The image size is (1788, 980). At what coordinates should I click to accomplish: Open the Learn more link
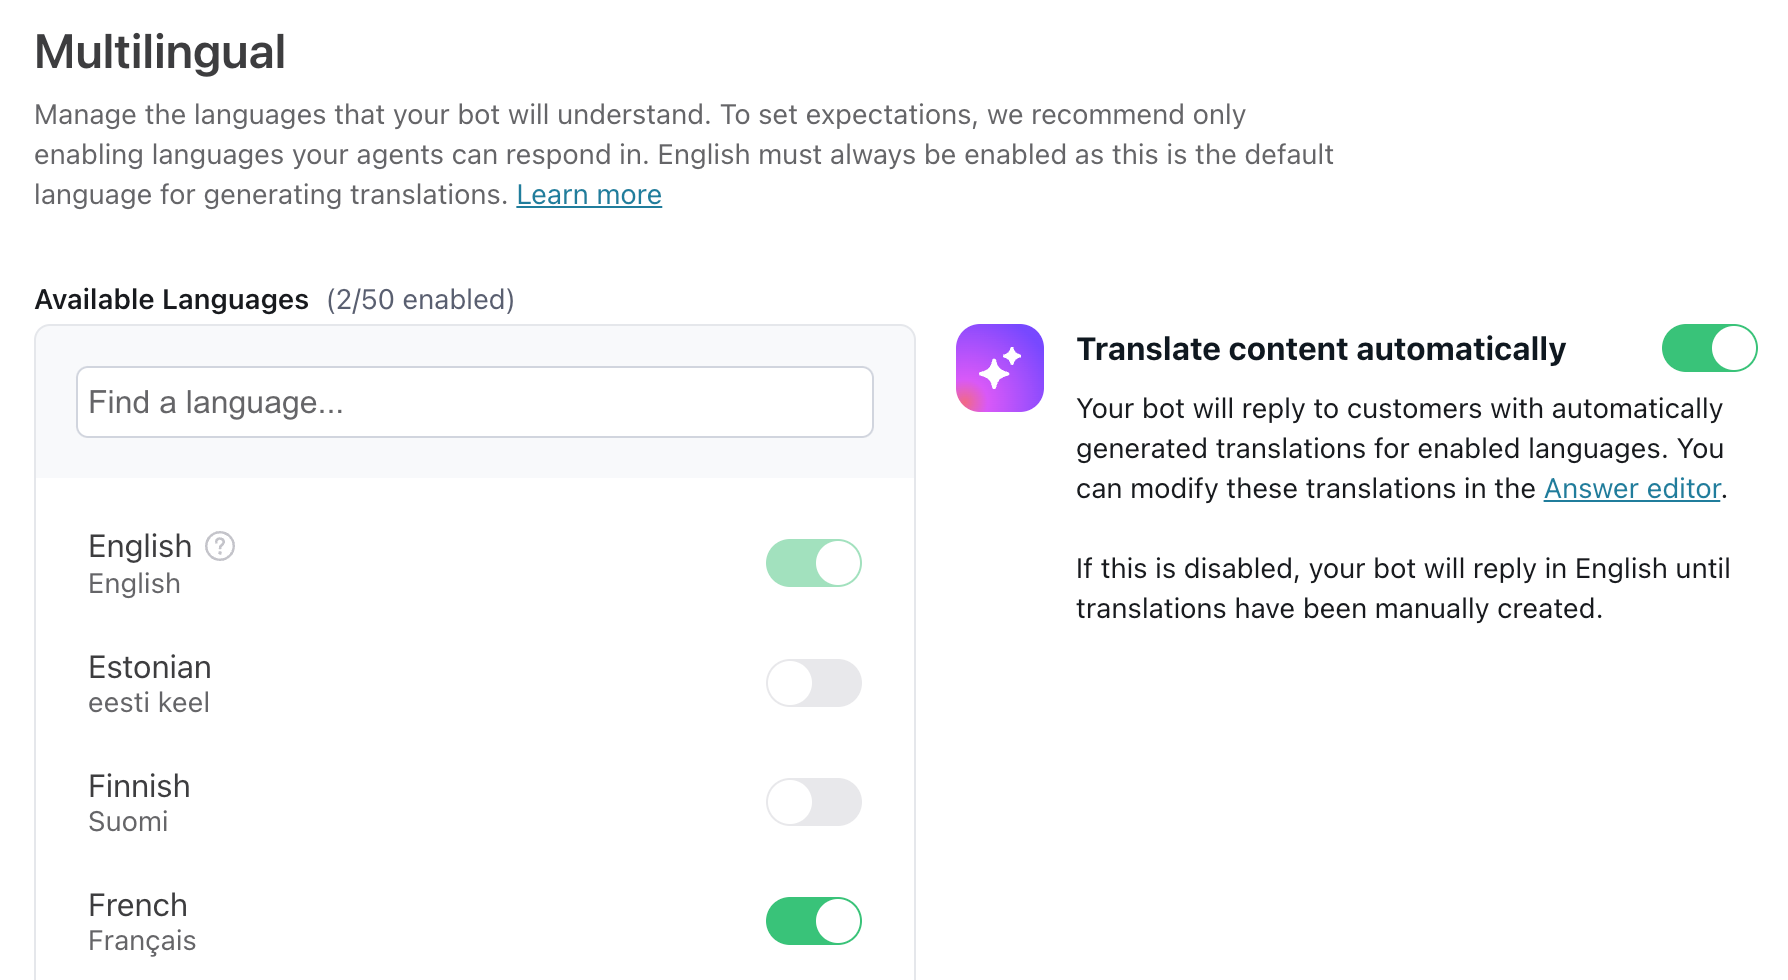point(588,194)
